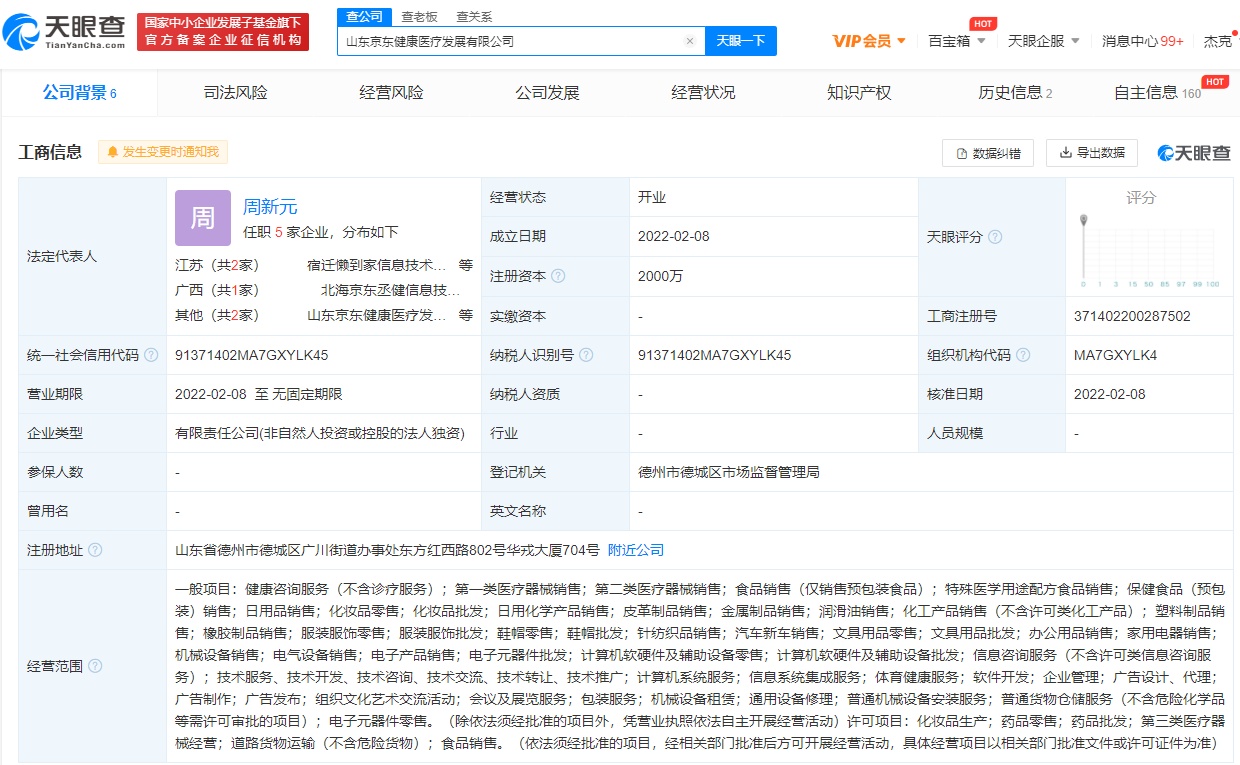Open legal representative 周新元 profile link
Image resolution: width=1240 pixels, height=765 pixels.
pos(270,207)
